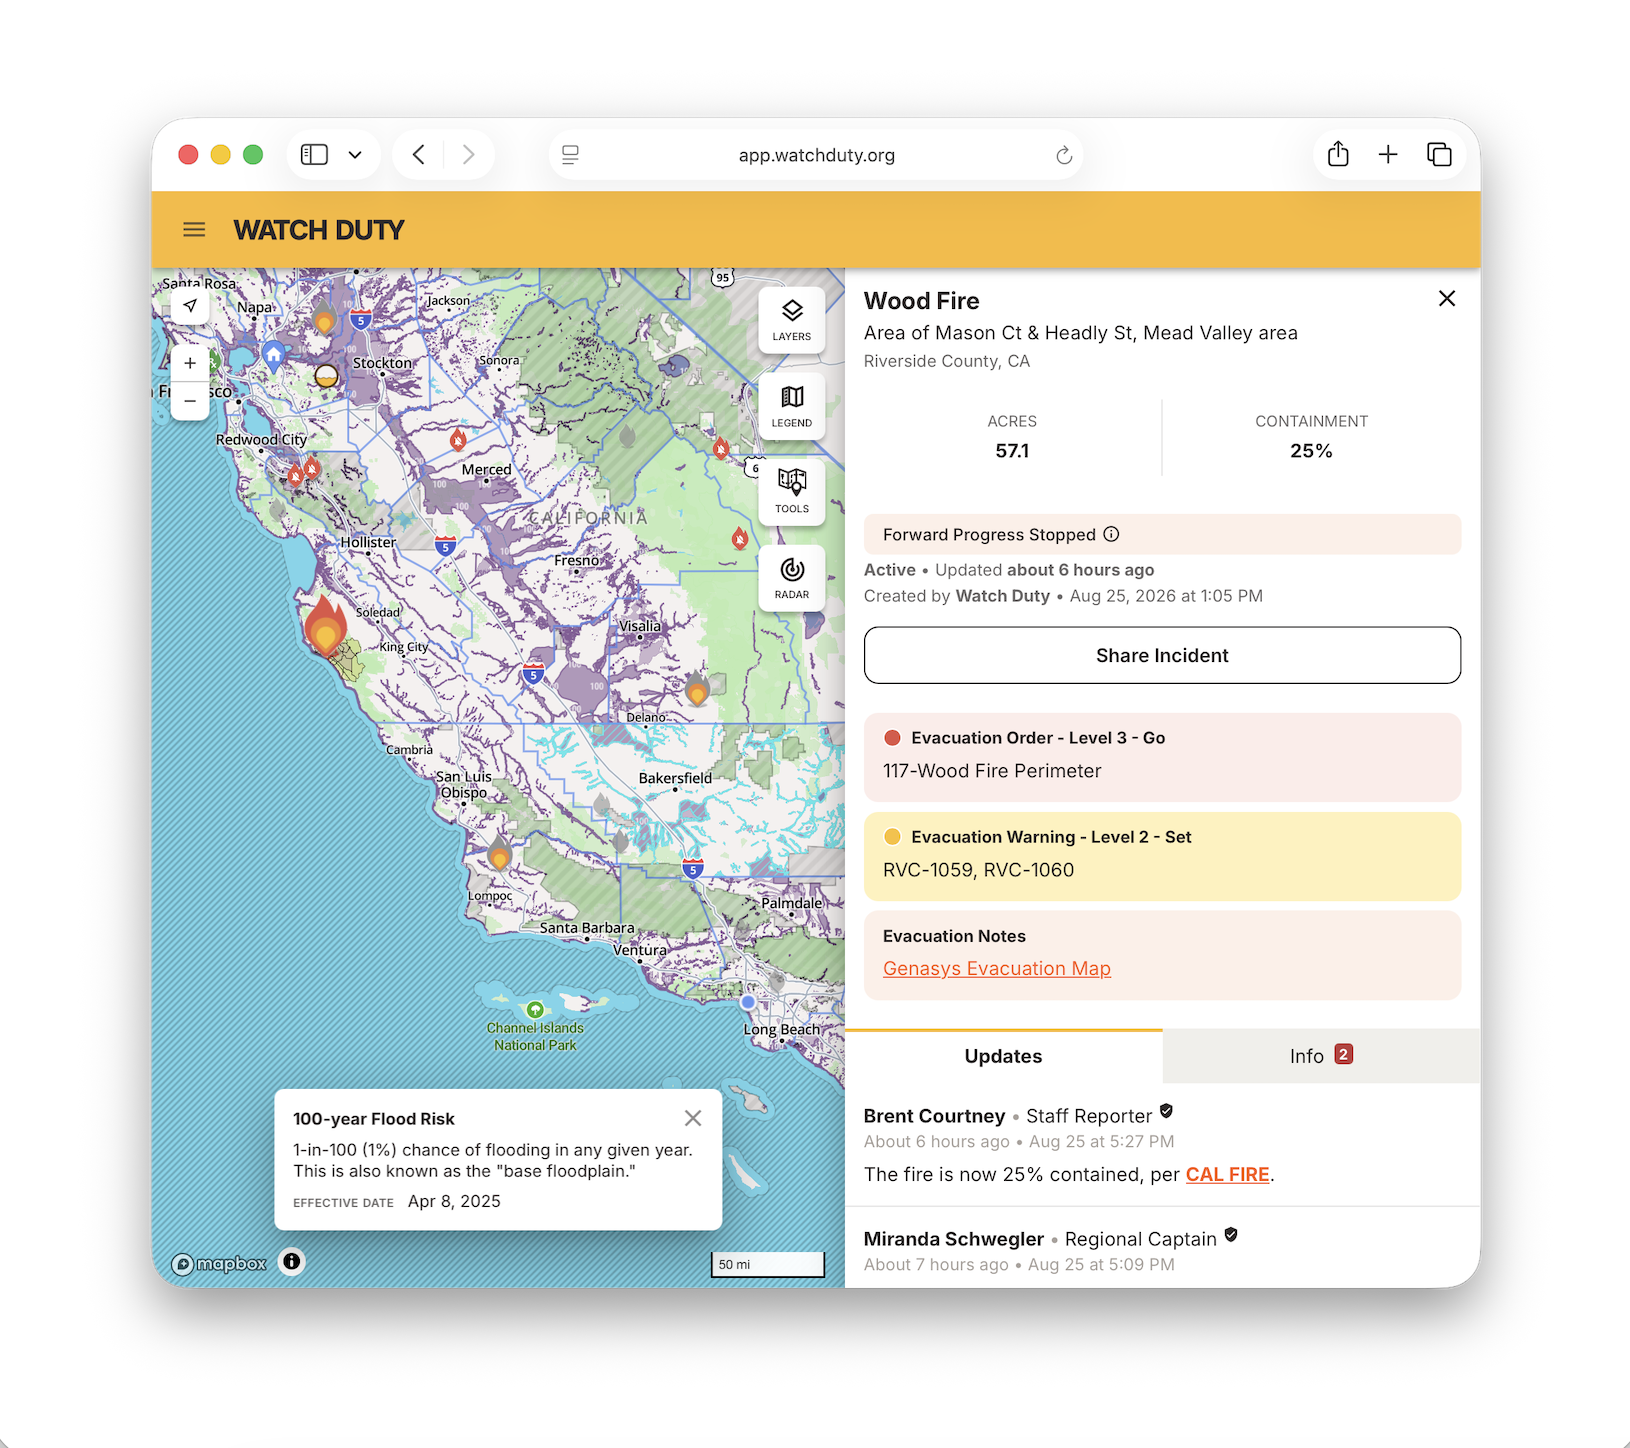Open the Mapbox attribution info icon
The width and height of the screenshot is (1630, 1448).
point(292,1261)
